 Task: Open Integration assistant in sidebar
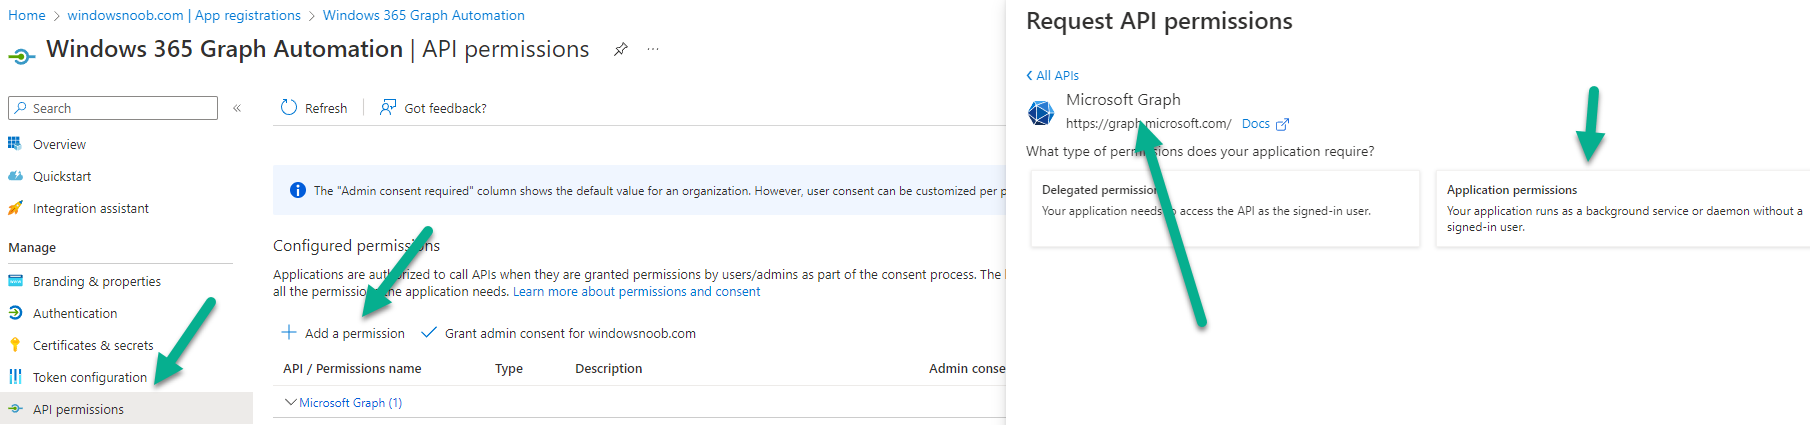[x=91, y=208]
